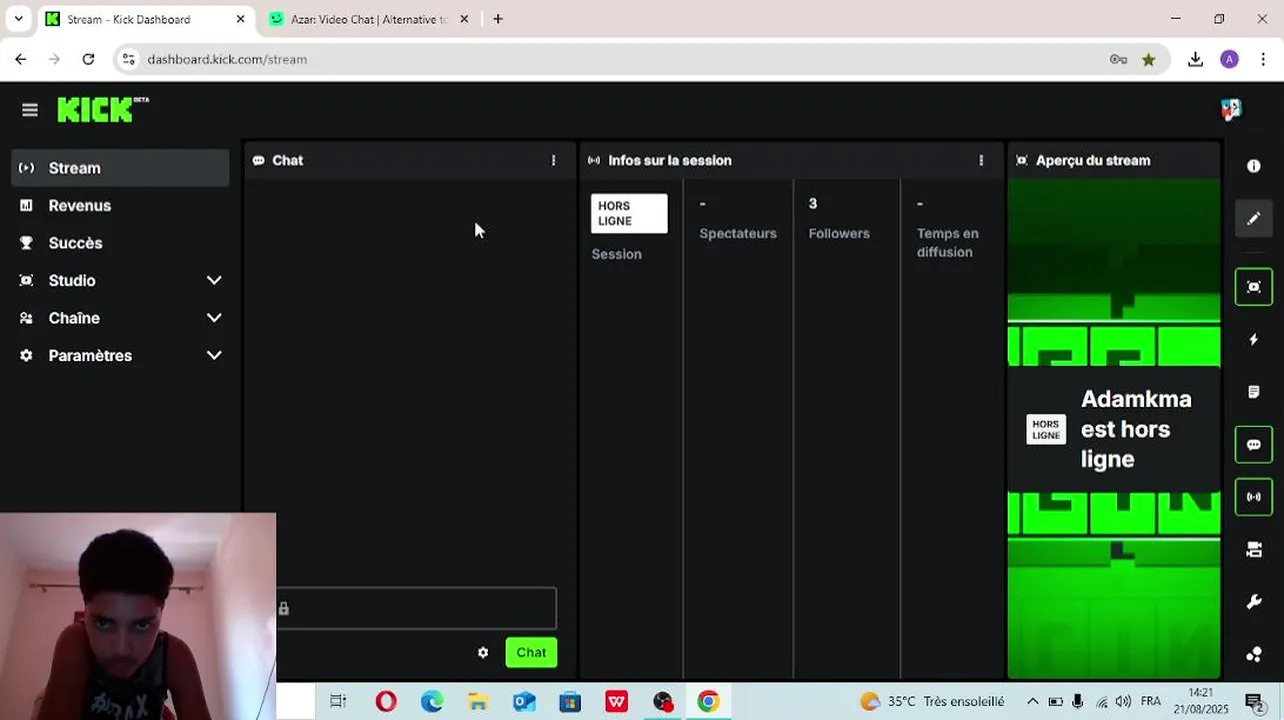The height and width of the screenshot is (720, 1284).
Task: Toggle the chat widget icon in right toolbar
Action: (x=1254, y=445)
